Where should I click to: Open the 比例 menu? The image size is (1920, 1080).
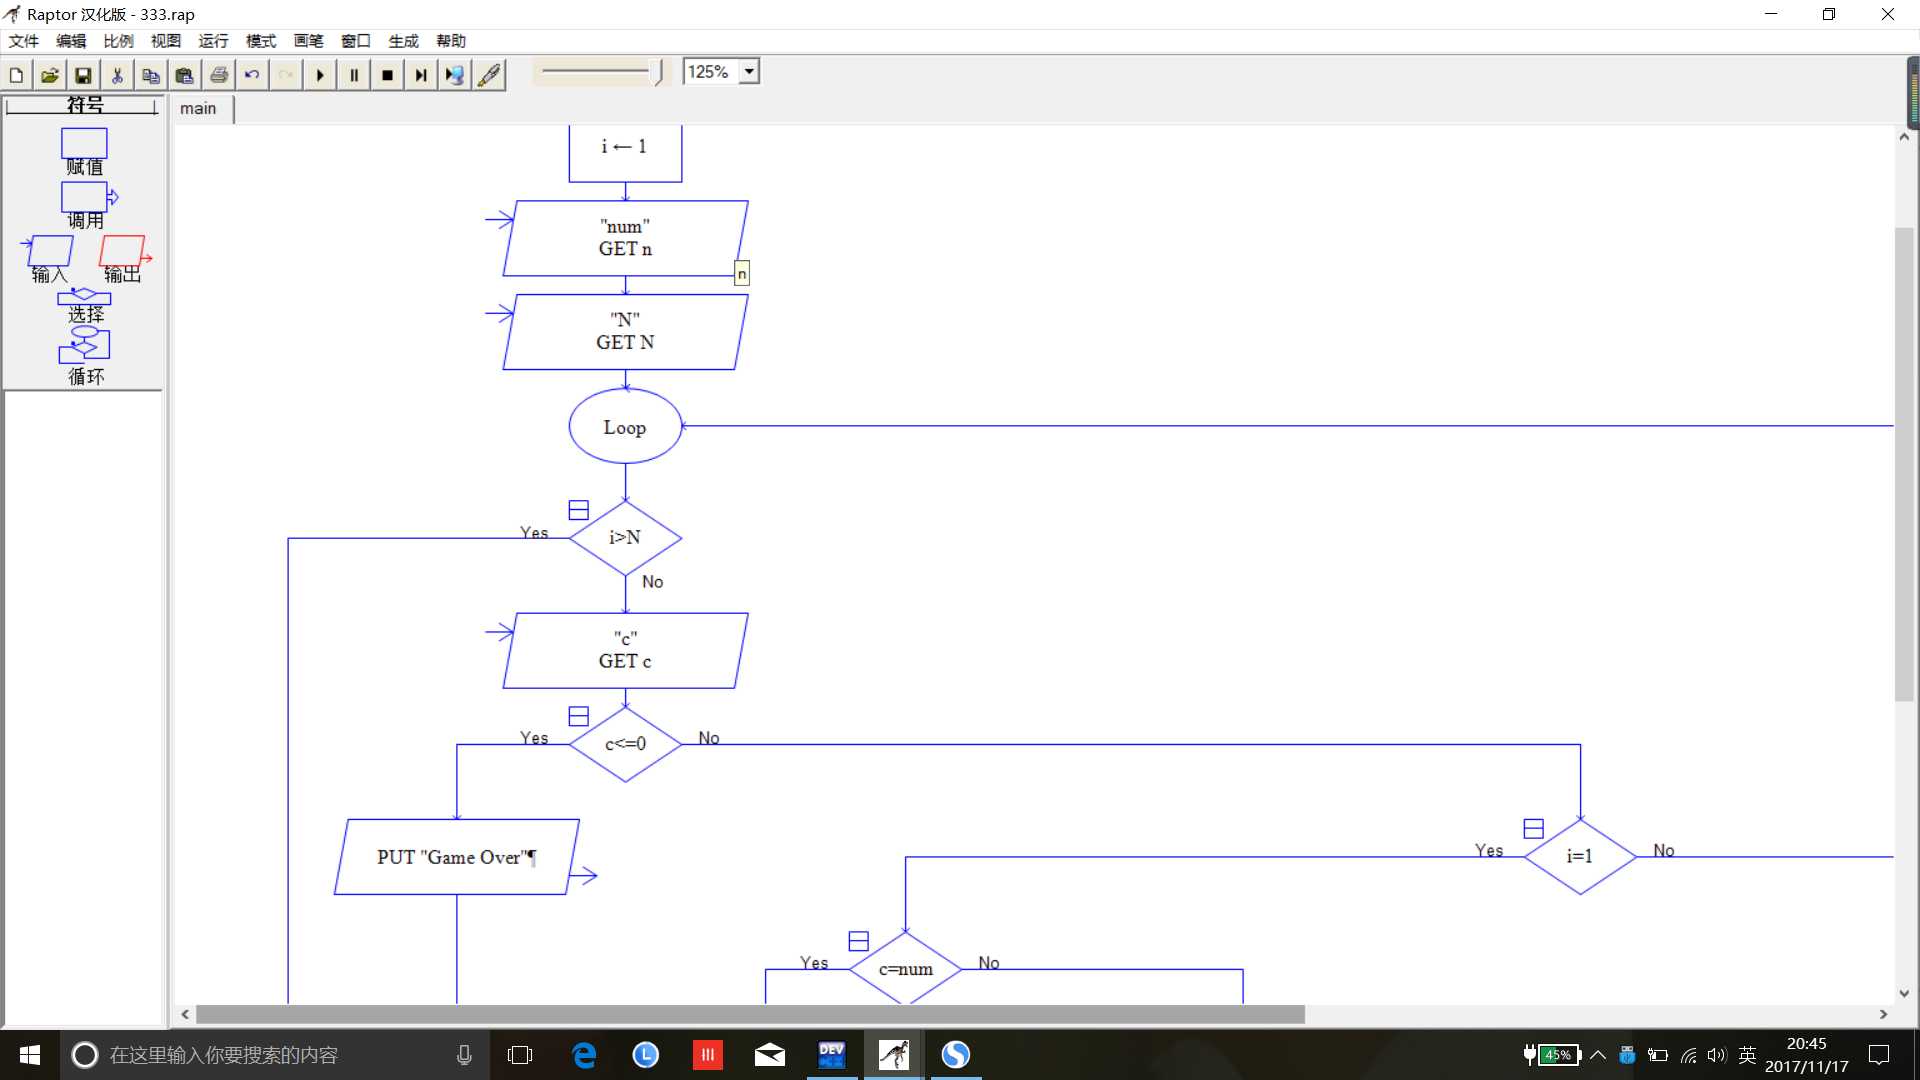[118, 41]
